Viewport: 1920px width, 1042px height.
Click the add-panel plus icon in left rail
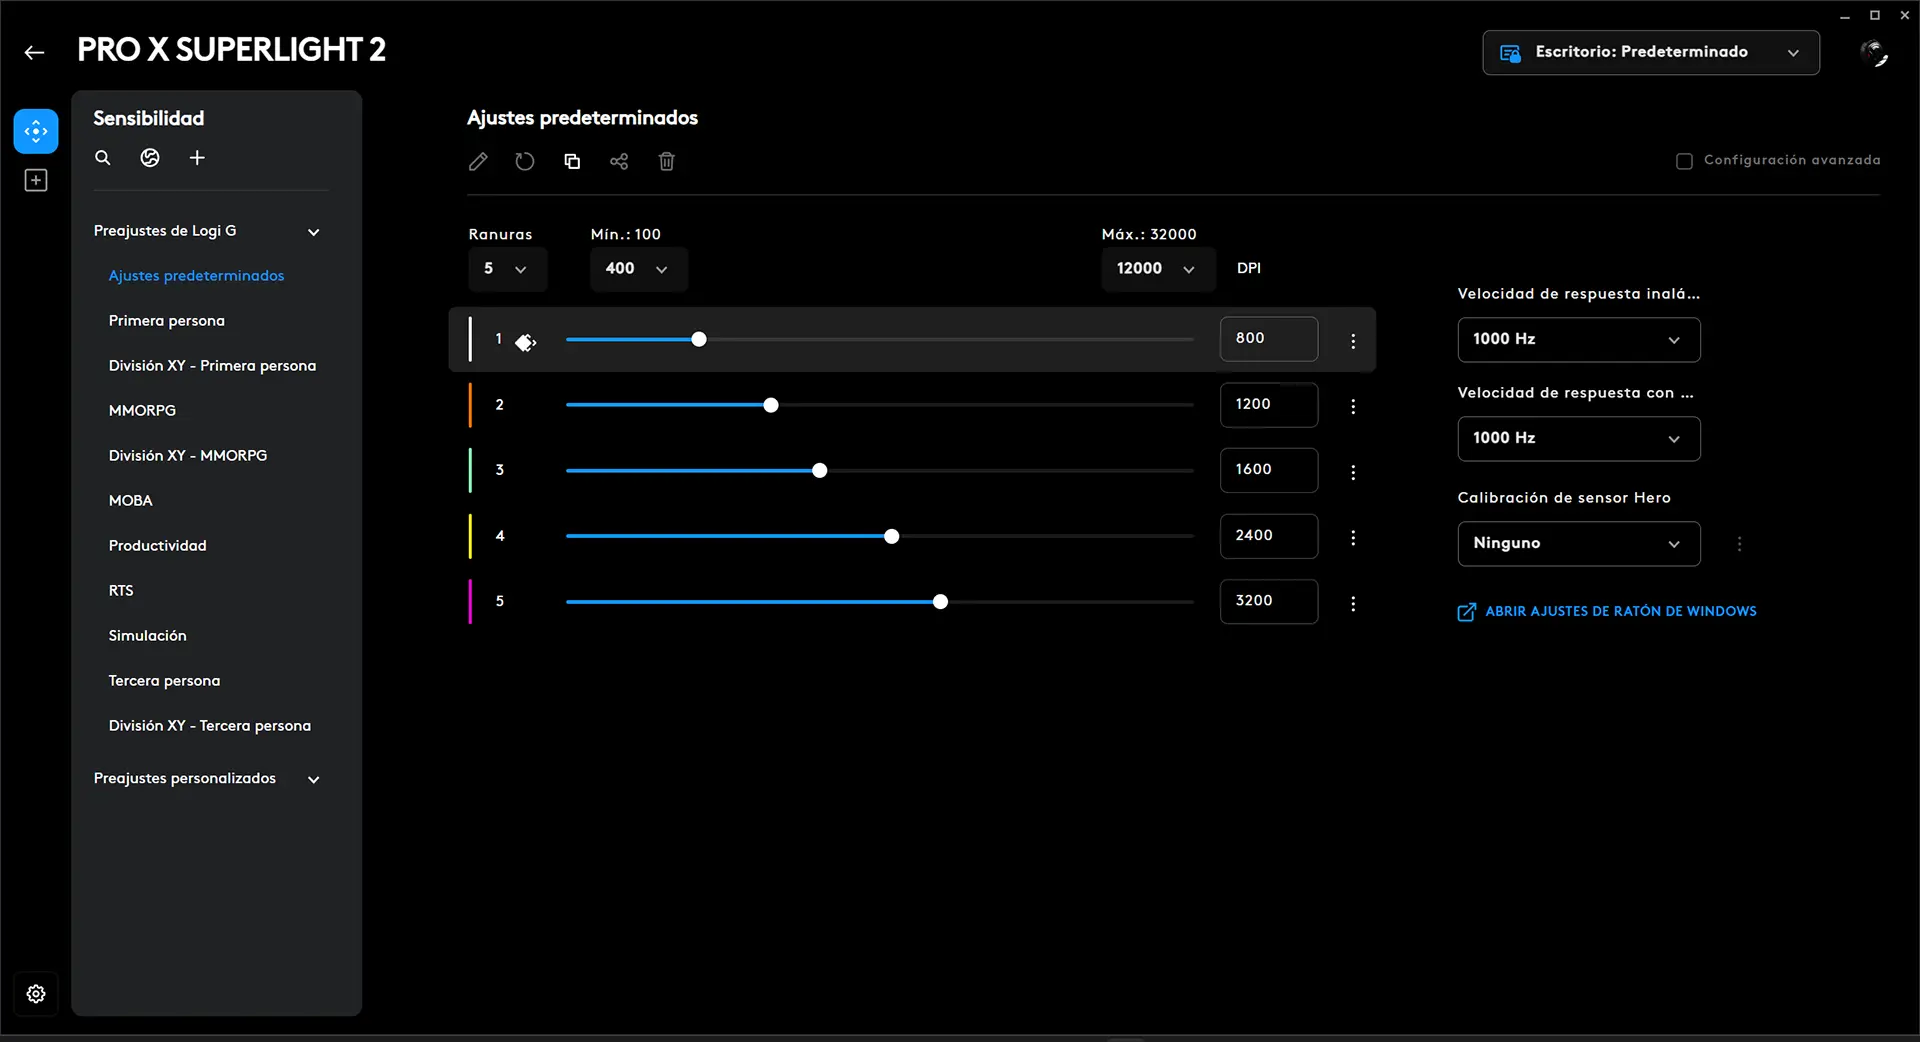coord(36,180)
